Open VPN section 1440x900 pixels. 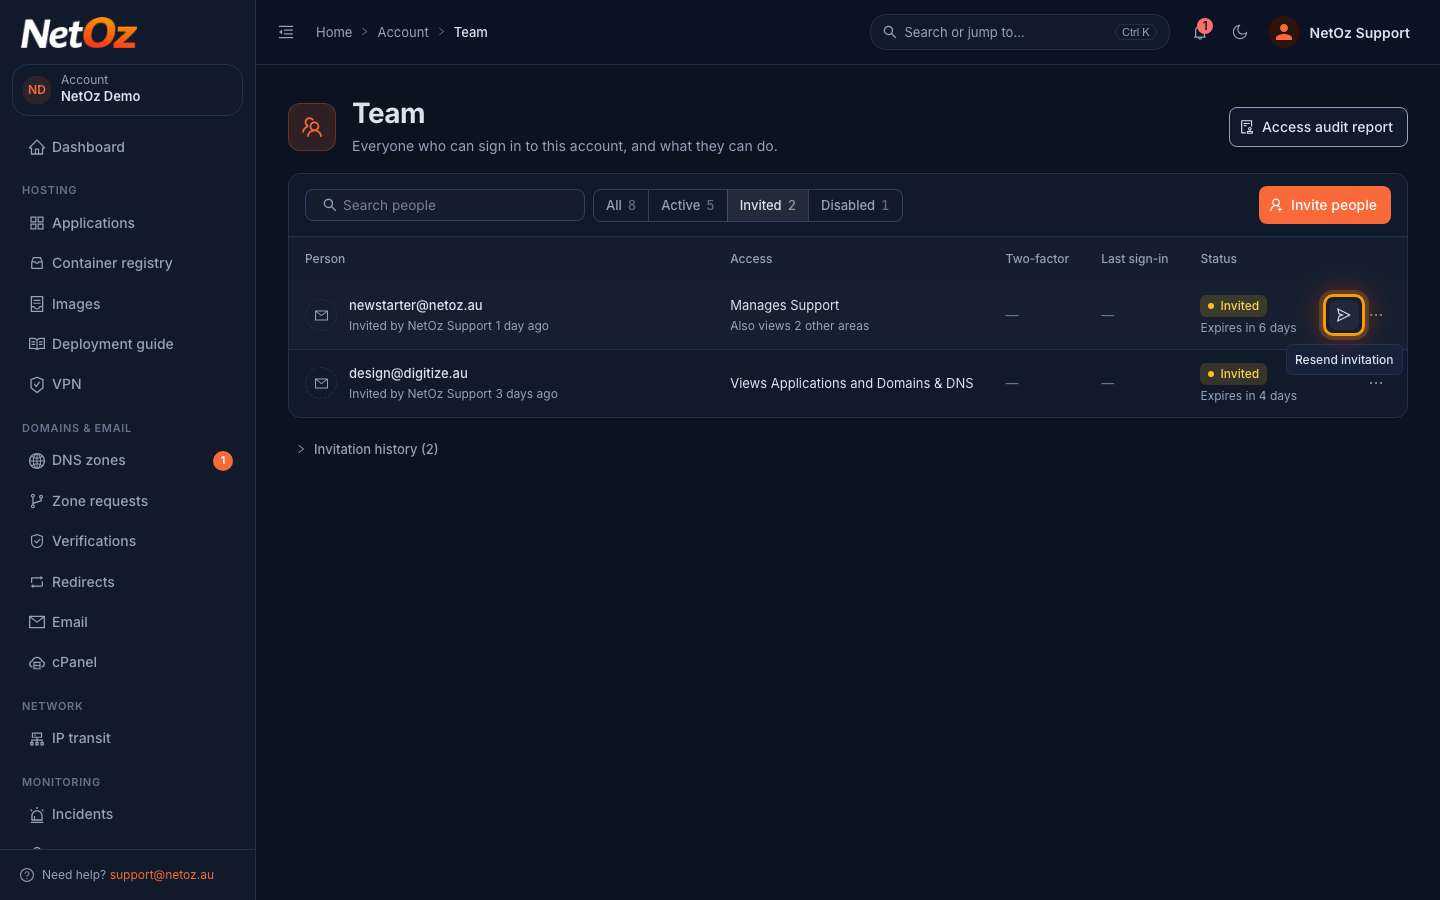(x=127, y=384)
